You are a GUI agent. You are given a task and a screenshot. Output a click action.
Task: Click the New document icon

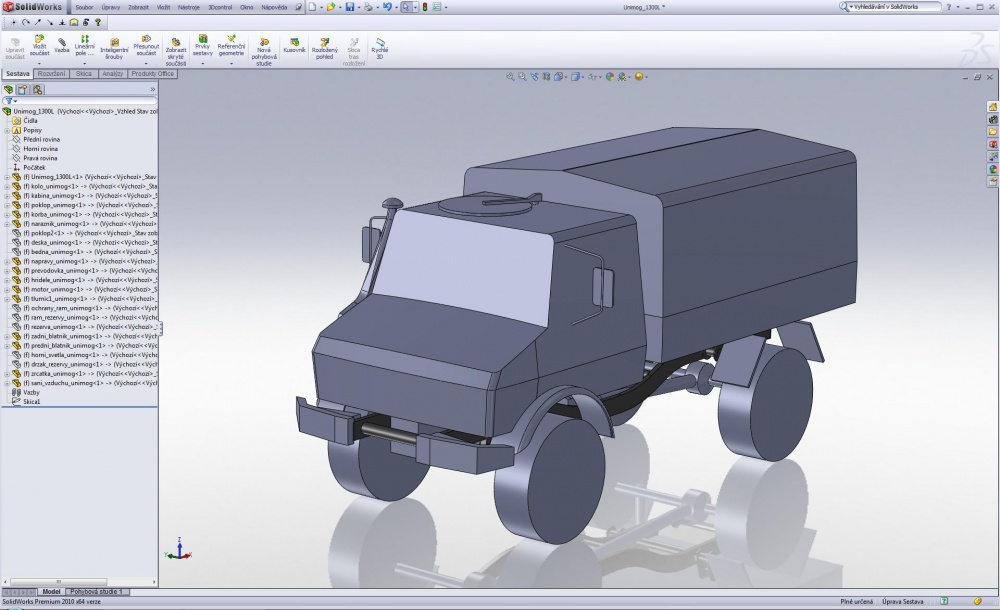[x=312, y=7]
